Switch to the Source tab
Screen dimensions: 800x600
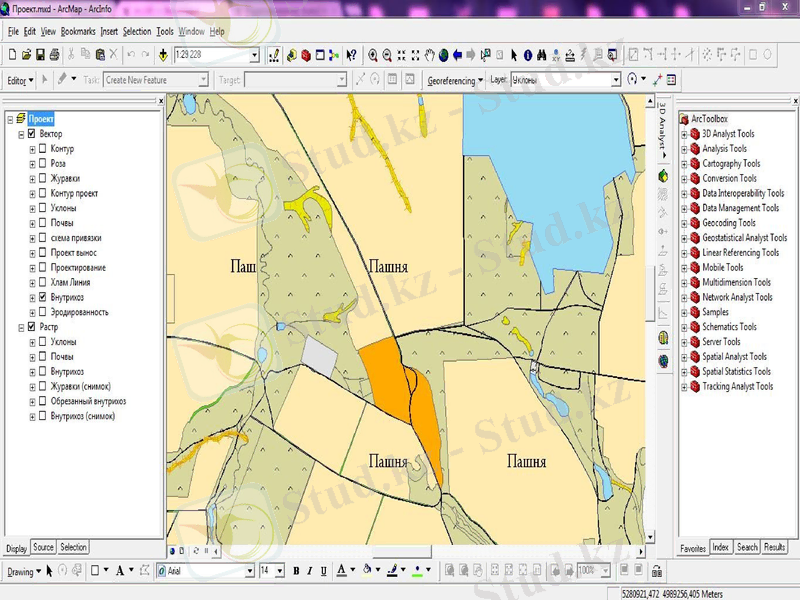(x=43, y=548)
